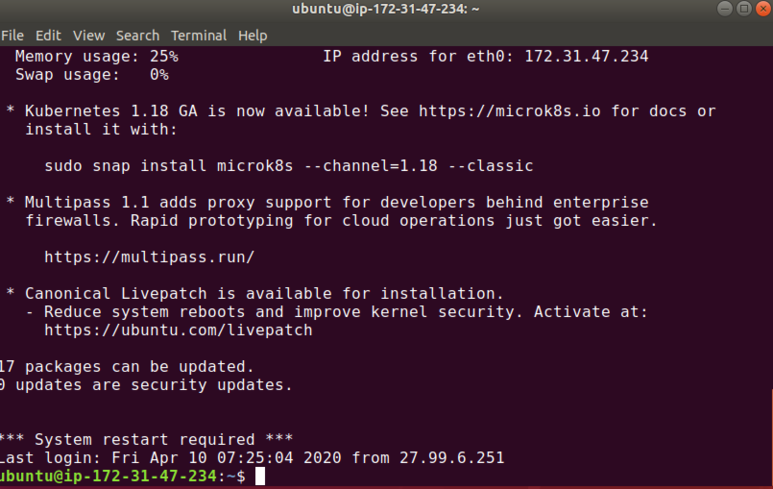Maximize the terminal window
773x489 pixels.
pyautogui.click(x=743, y=9)
